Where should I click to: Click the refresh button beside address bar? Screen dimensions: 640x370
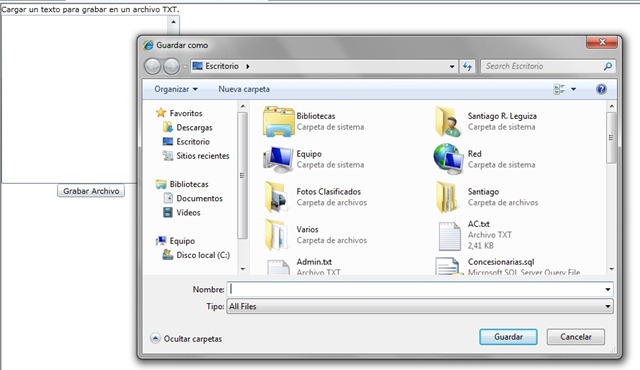[x=467, y=66]
